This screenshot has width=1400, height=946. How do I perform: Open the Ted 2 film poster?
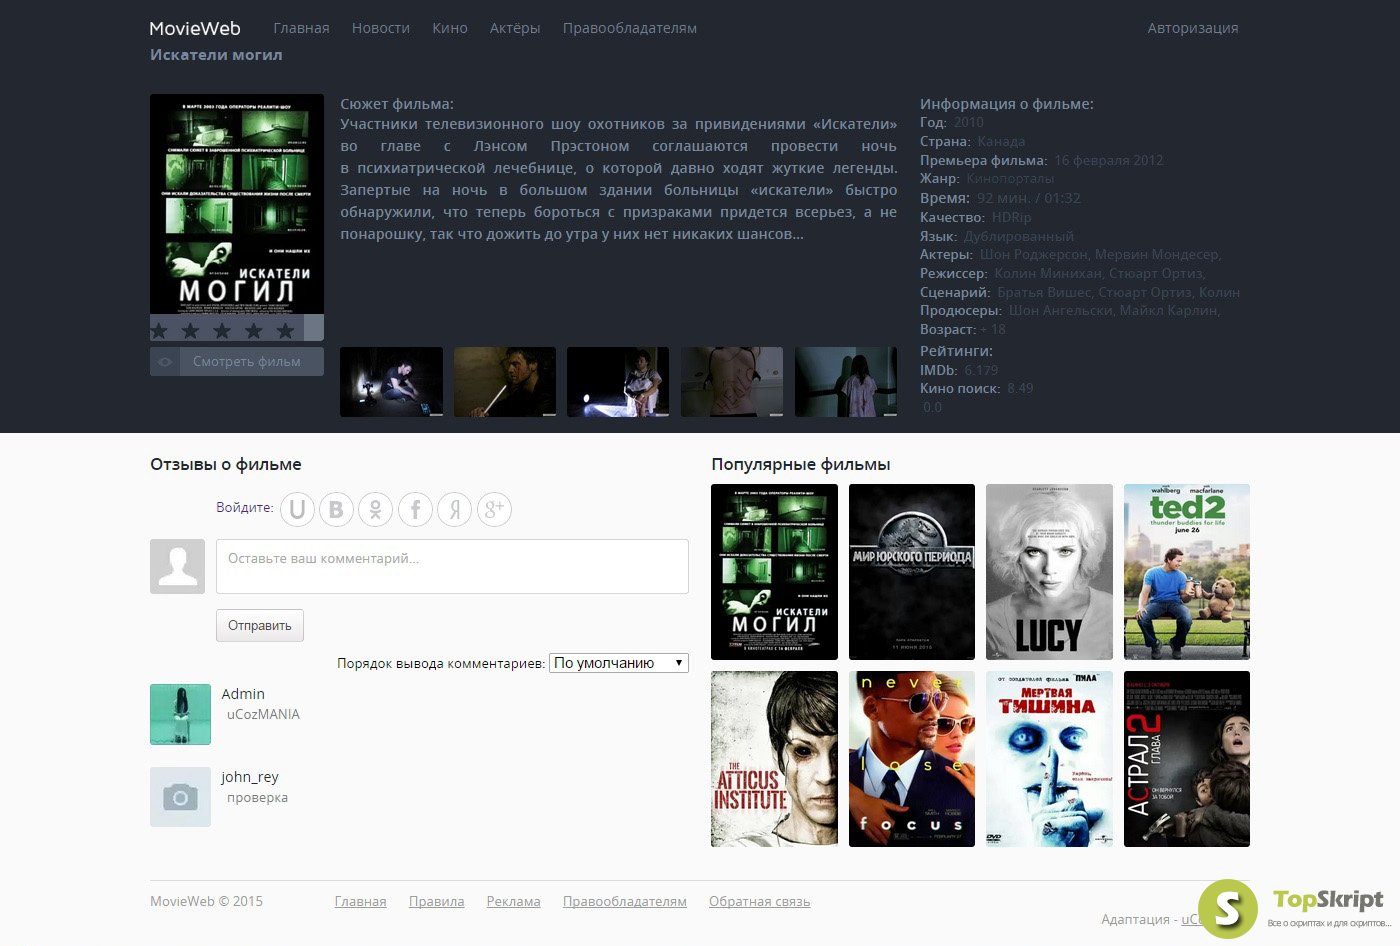coord(1187,572)
